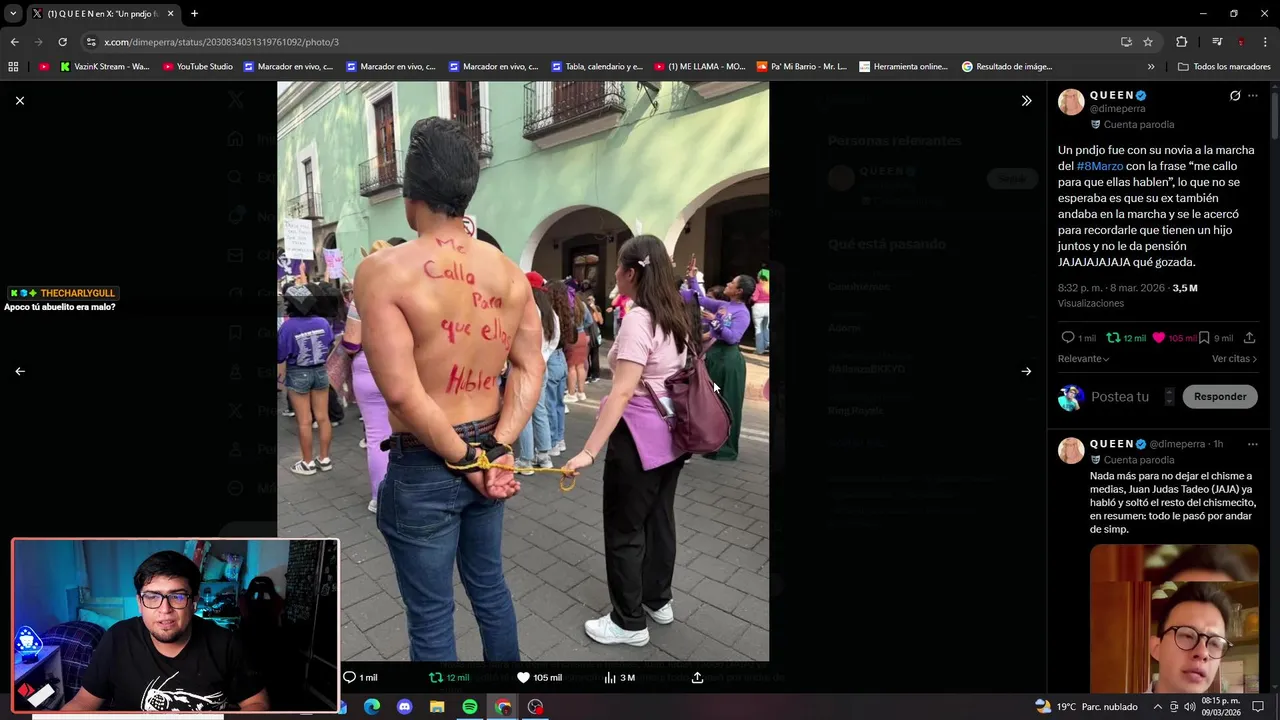Go back in browser history
The height and width of the screenshot is (720, 1280).
pos(14,42)
